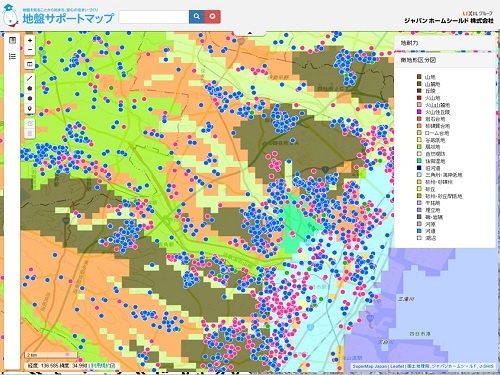
Task: Zoom in the map with plus button
Action: [x=30, y=40]
